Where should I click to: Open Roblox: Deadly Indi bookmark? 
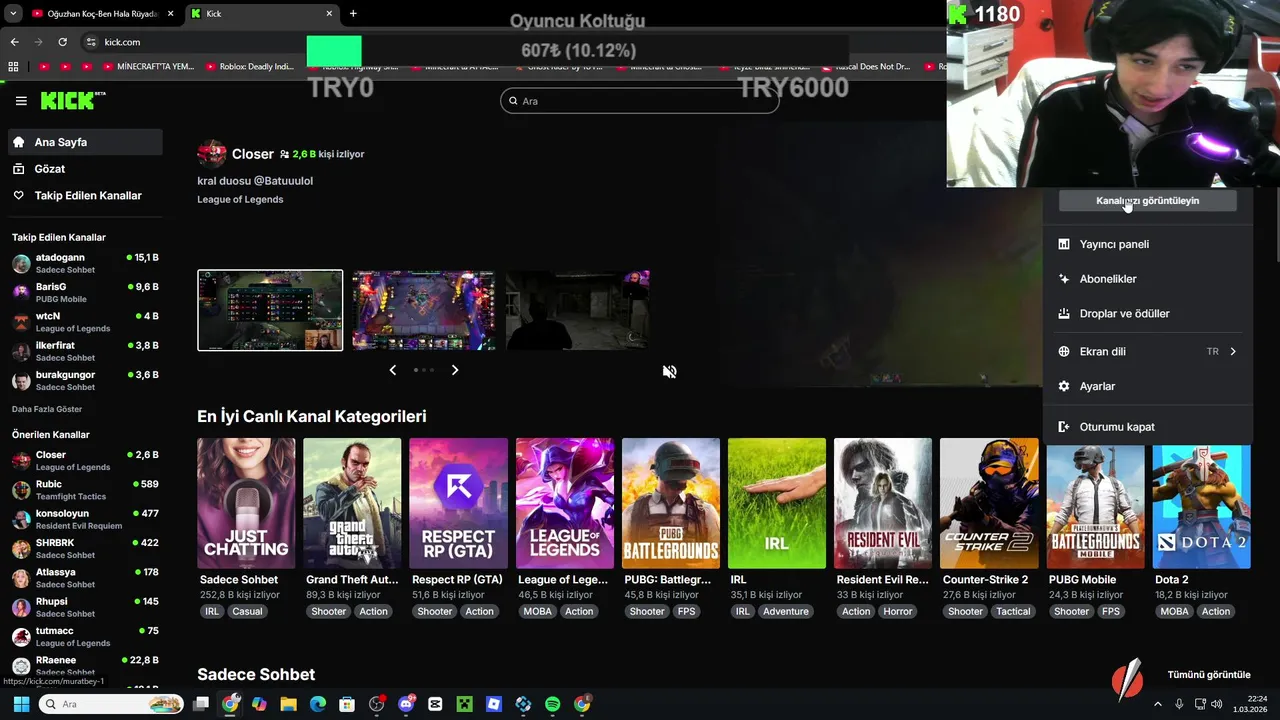coord(250,67)
